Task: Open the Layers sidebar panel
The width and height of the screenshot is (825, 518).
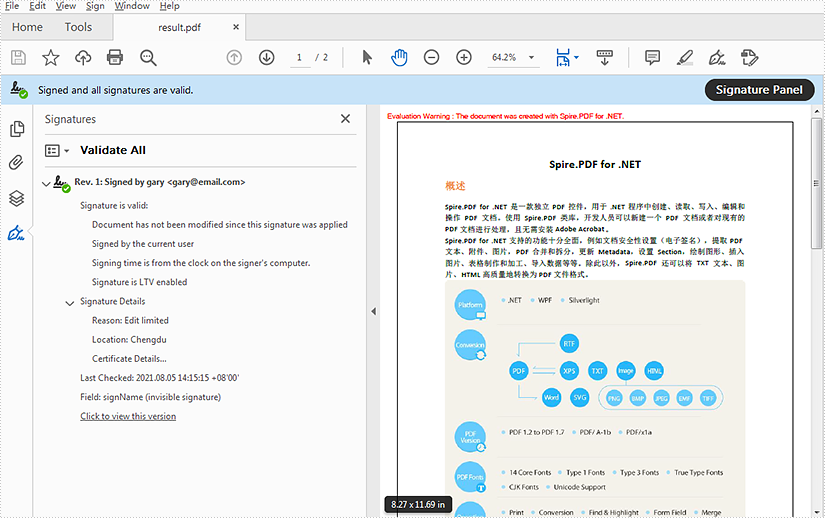Action: point(17,198)
